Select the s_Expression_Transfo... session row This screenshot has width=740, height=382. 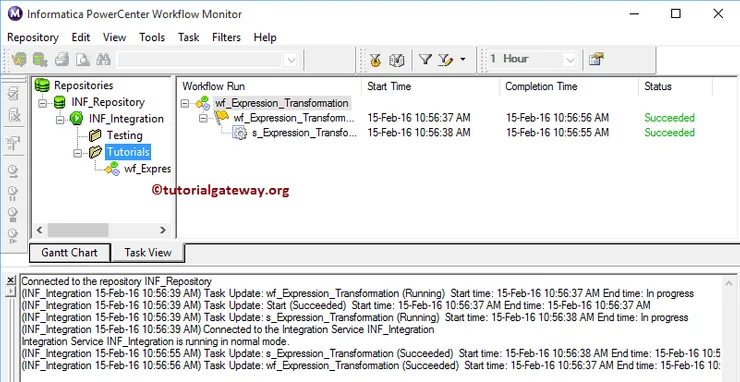point(305,133)
